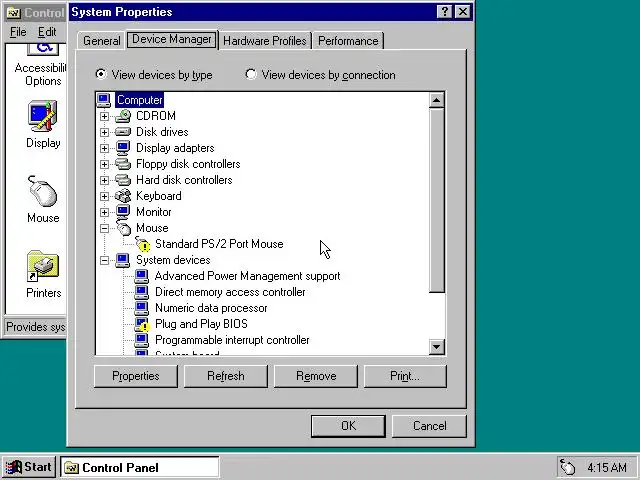Click the Programmable interrupt controller icon
640x480 pixels.
pyautogui.click(x=142, y=340)
